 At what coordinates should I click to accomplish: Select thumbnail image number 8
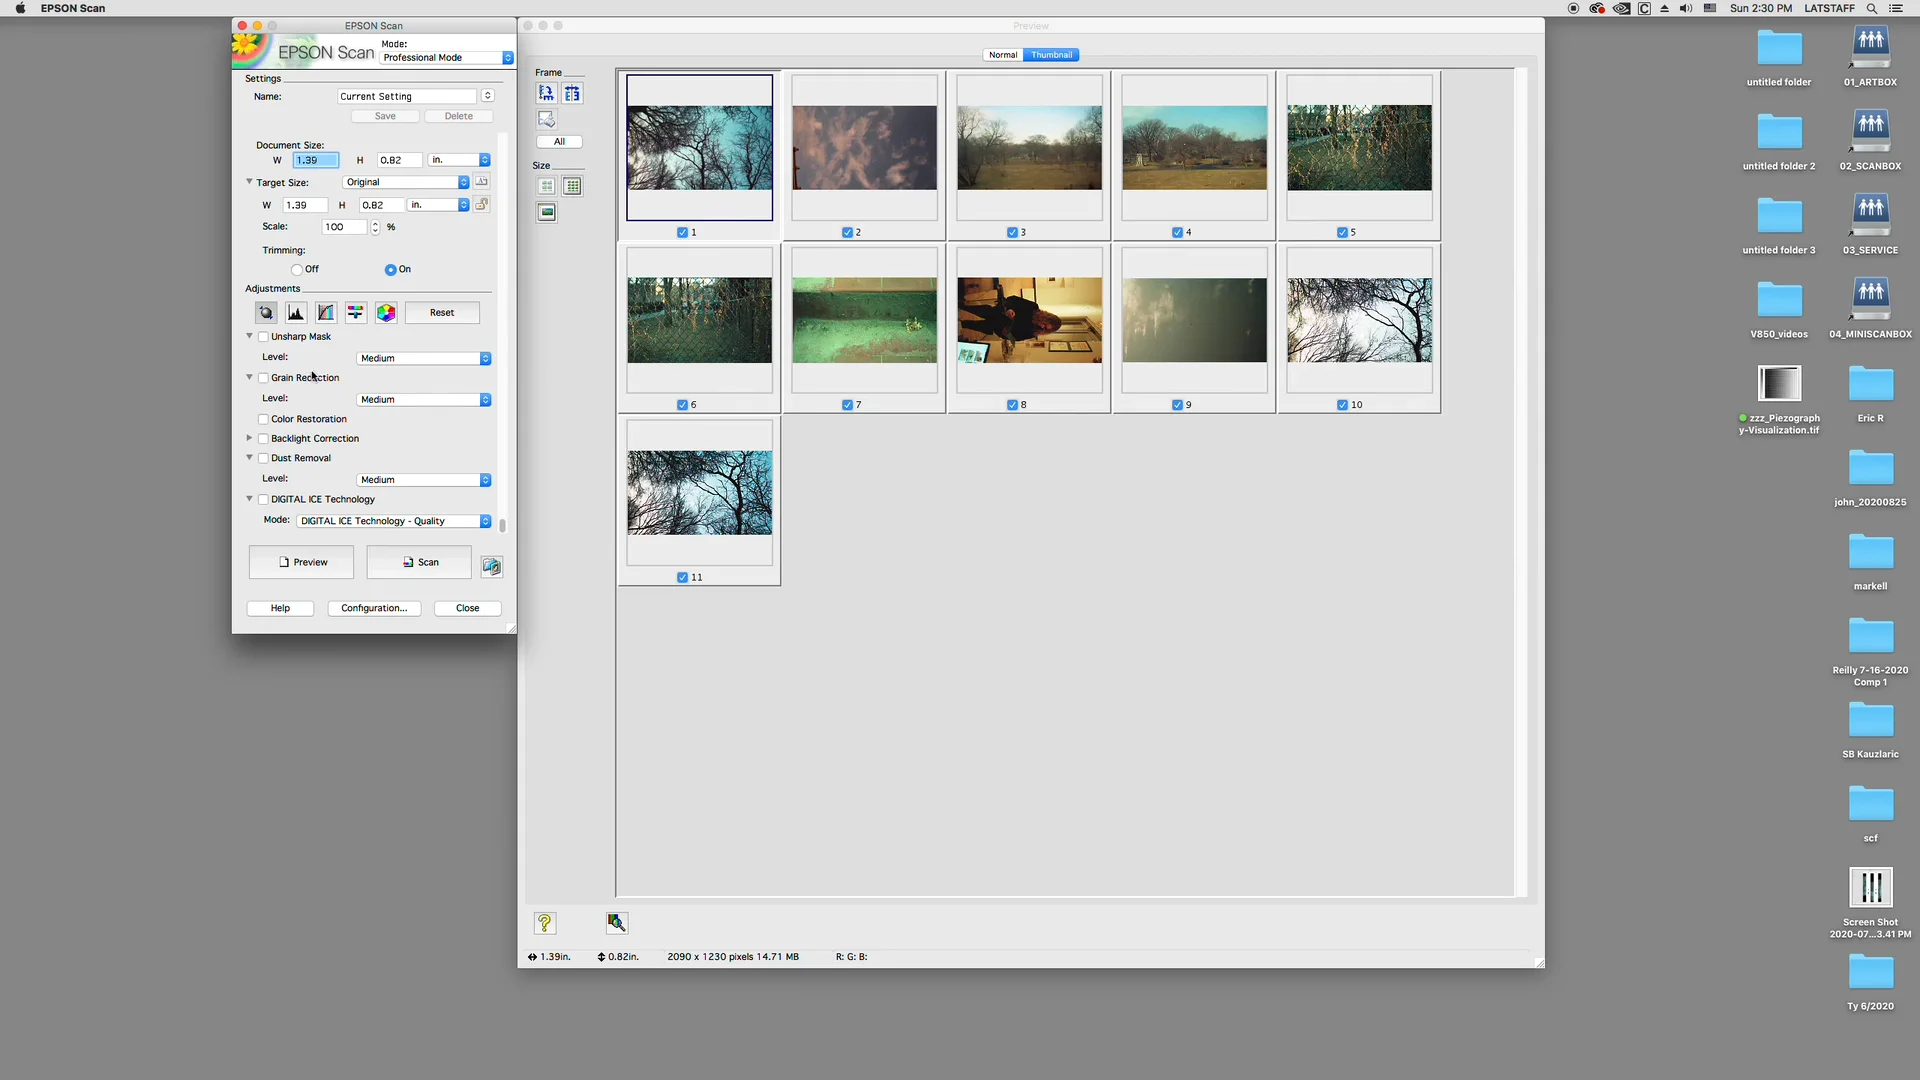[1029, 320]
